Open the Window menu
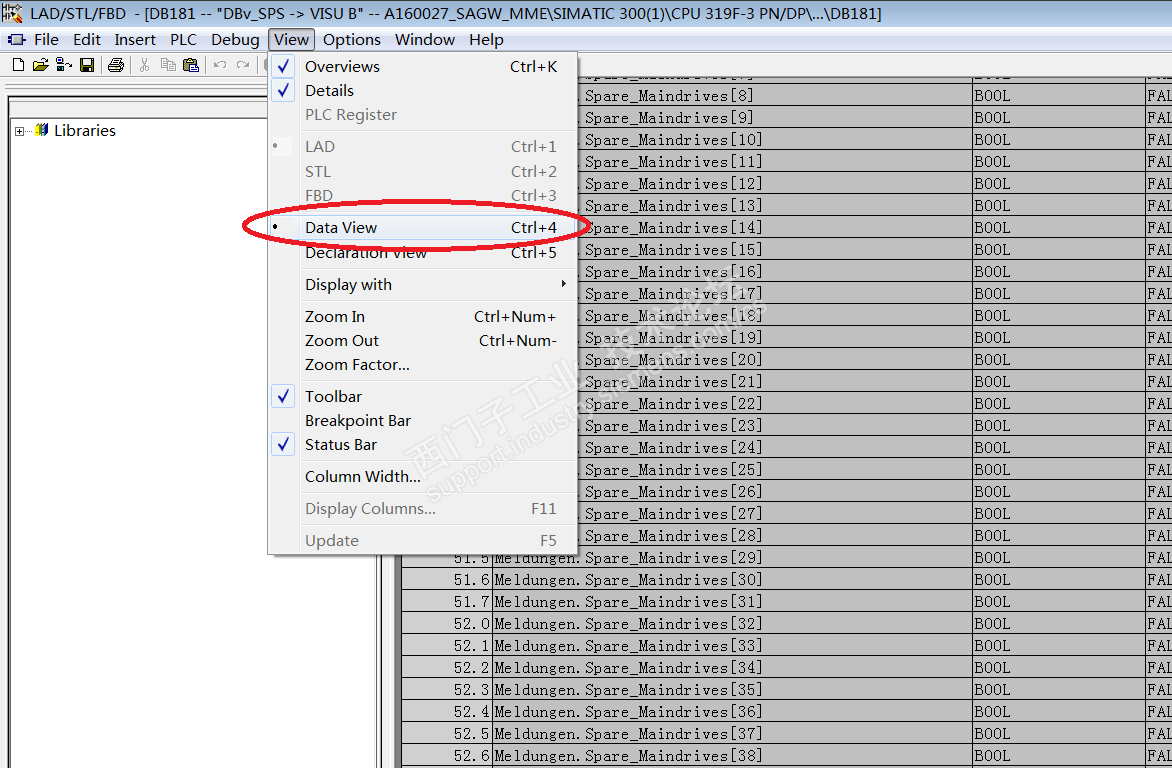The image size is (1172, 768). click(425, 40)
